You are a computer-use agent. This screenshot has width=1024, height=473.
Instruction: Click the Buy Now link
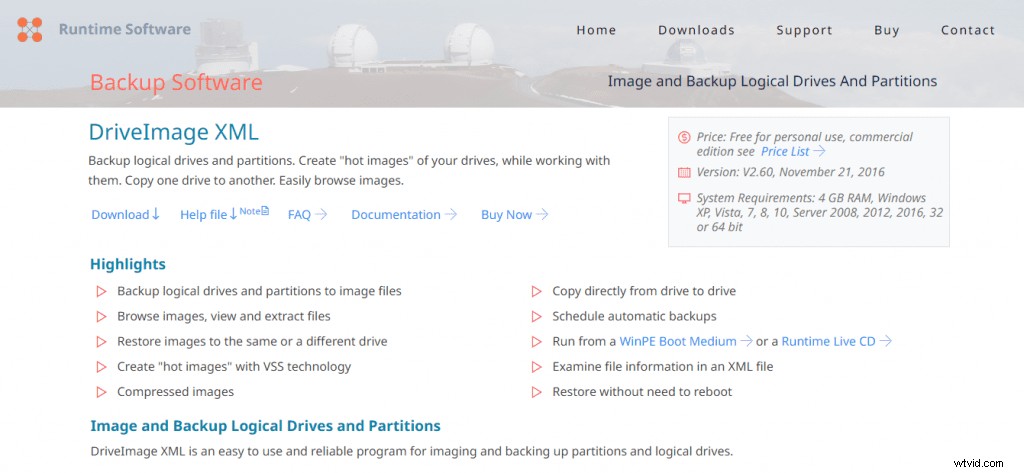(x=506, y=215)
